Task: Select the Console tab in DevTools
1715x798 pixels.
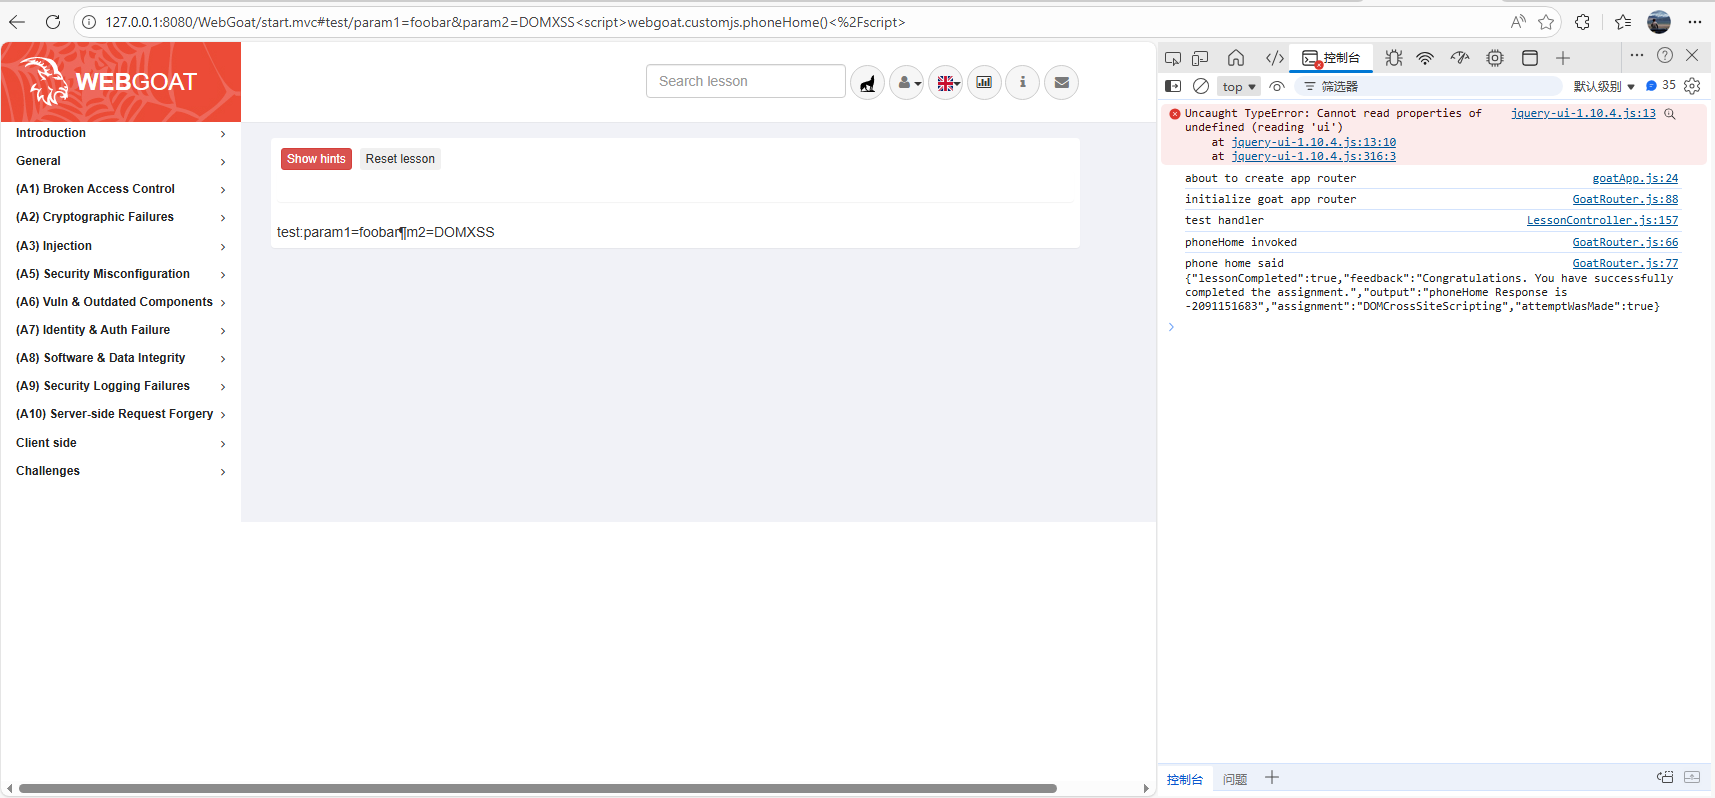Action: [1331, 58]
